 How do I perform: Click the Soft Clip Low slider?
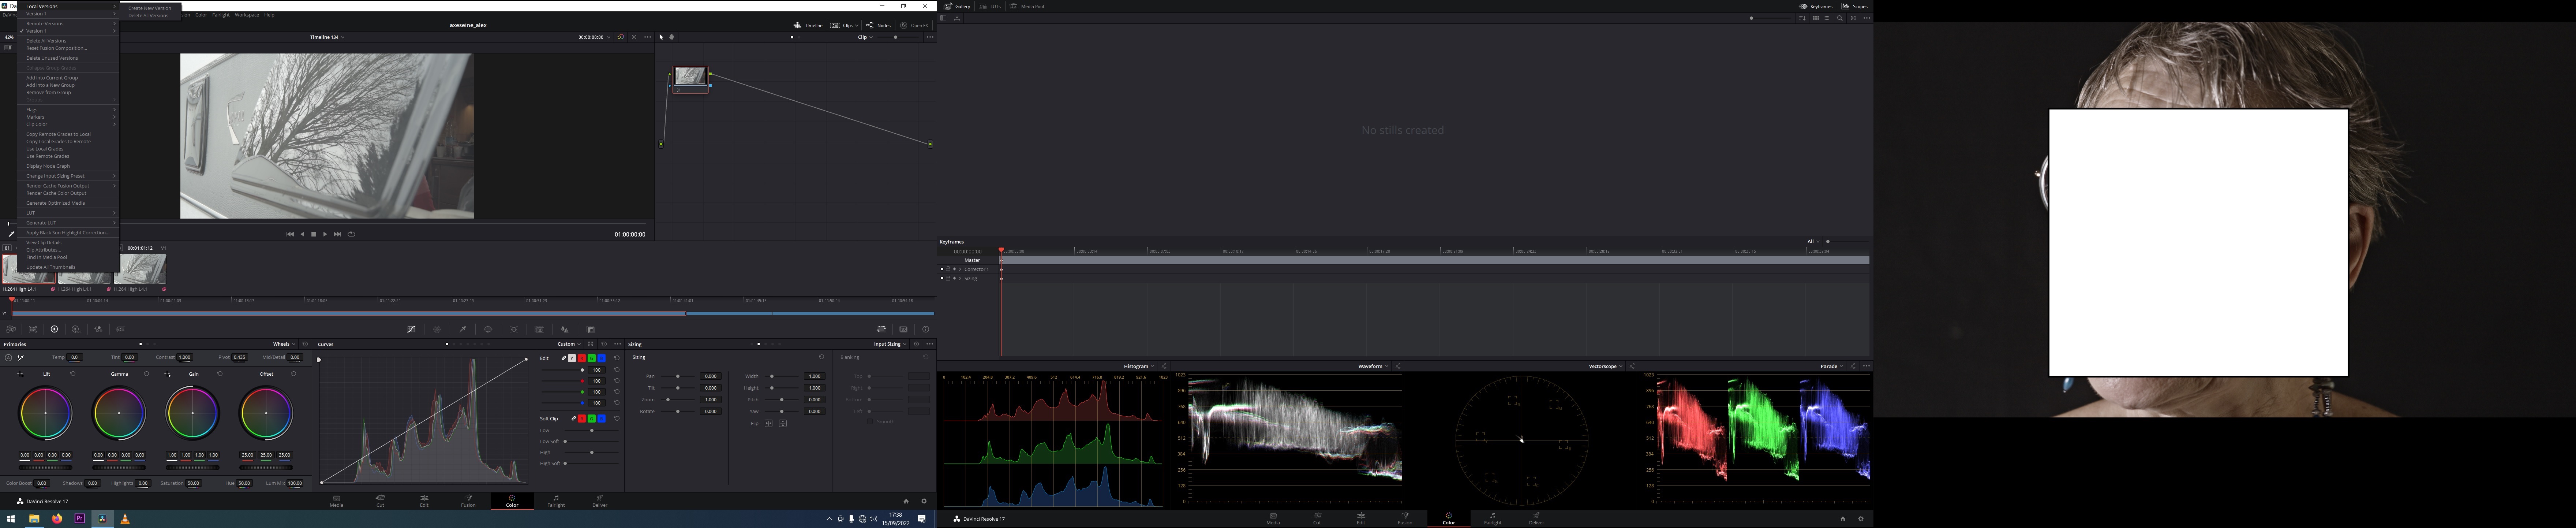(x=592, y=431)
